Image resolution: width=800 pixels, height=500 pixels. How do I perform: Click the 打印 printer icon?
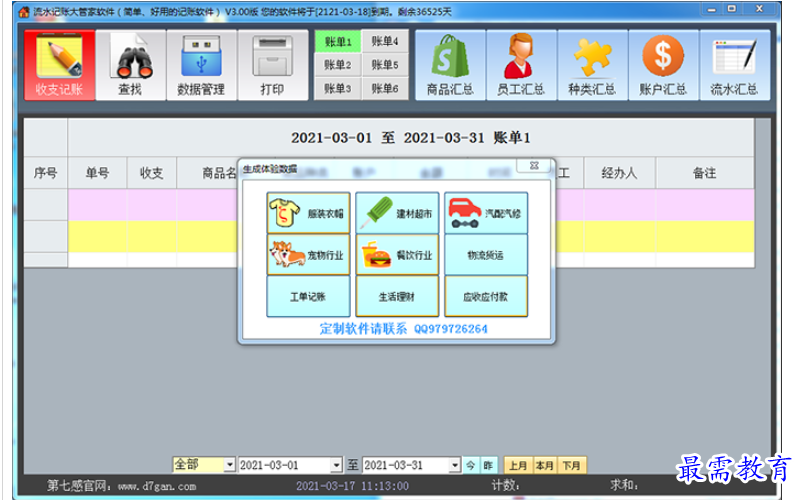point(272,65)
